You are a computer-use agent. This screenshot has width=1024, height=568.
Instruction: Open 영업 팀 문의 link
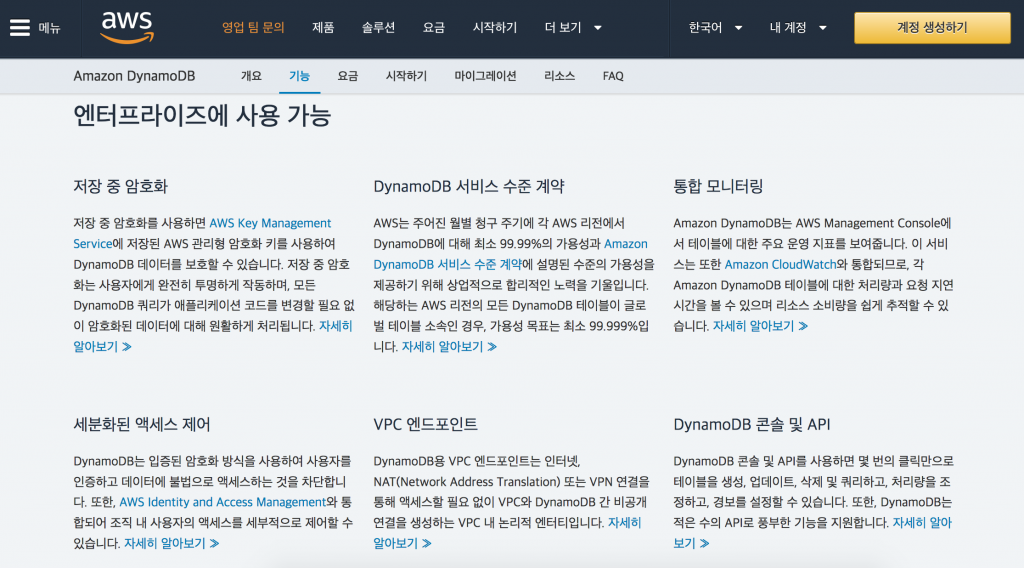point(253,27)
